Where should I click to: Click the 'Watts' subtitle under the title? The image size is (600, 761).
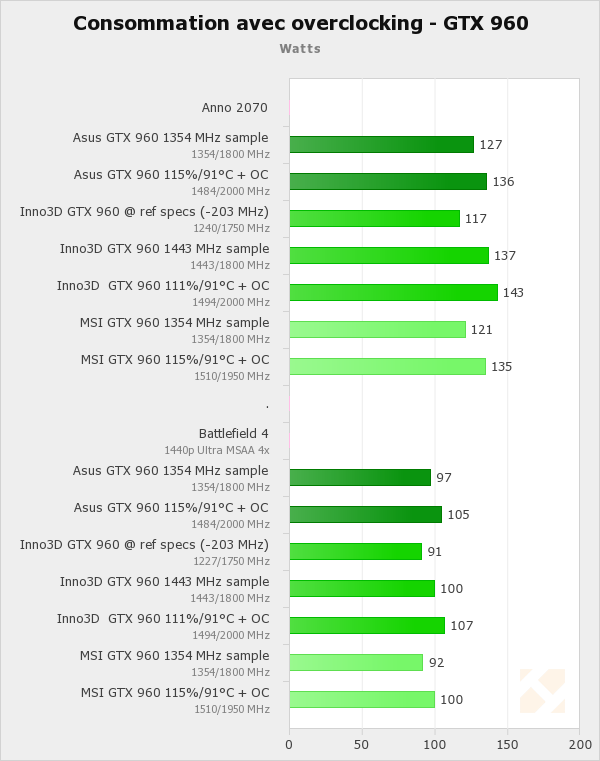[x=300, y=48]
